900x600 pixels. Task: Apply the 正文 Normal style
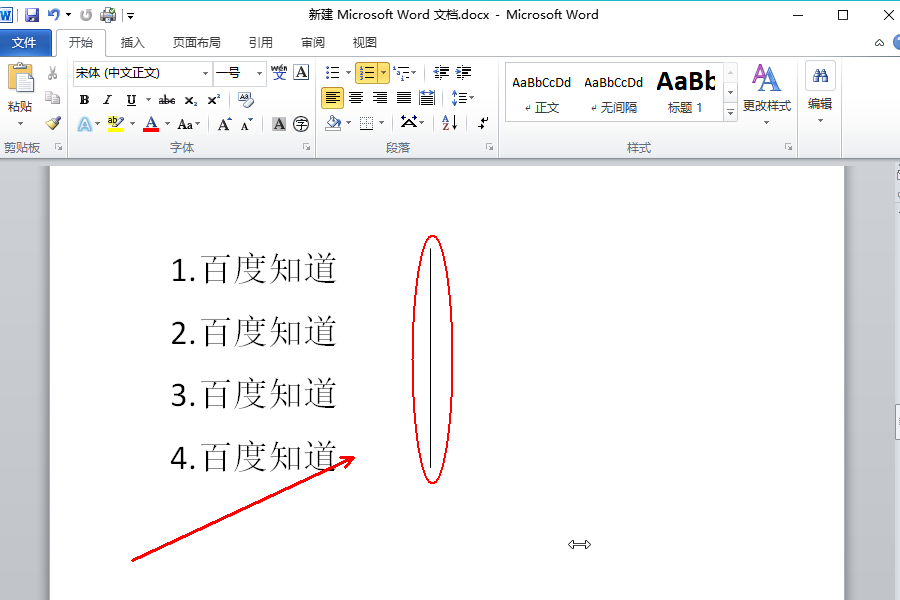(x=541, y=94)
